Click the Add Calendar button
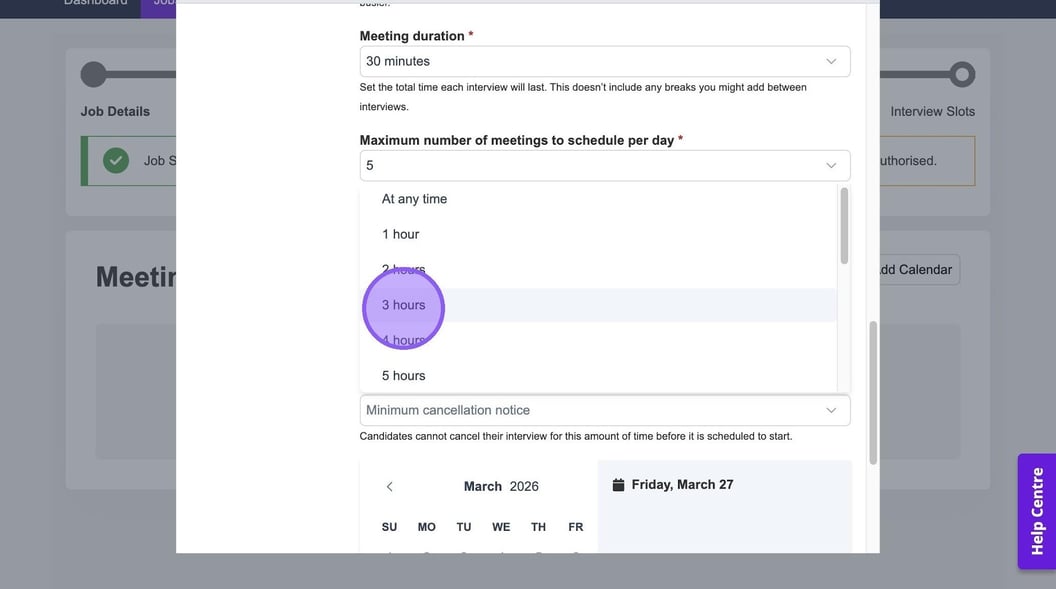 (913, 270)
